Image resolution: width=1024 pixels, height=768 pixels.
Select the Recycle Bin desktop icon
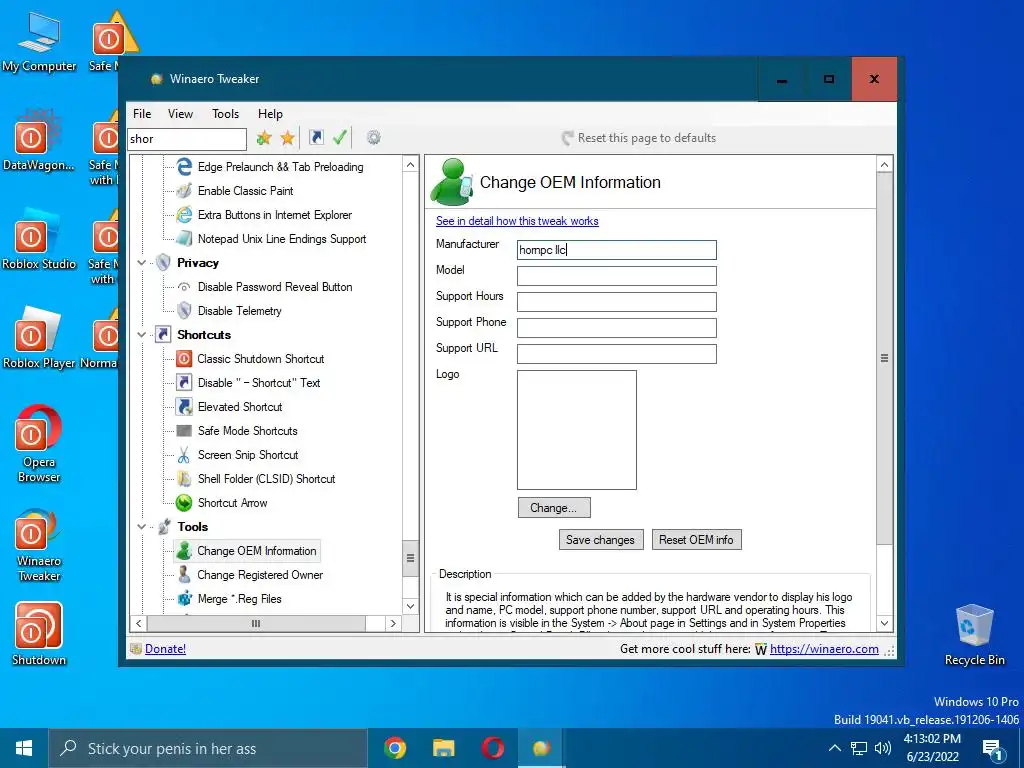(x=974, y=635)
